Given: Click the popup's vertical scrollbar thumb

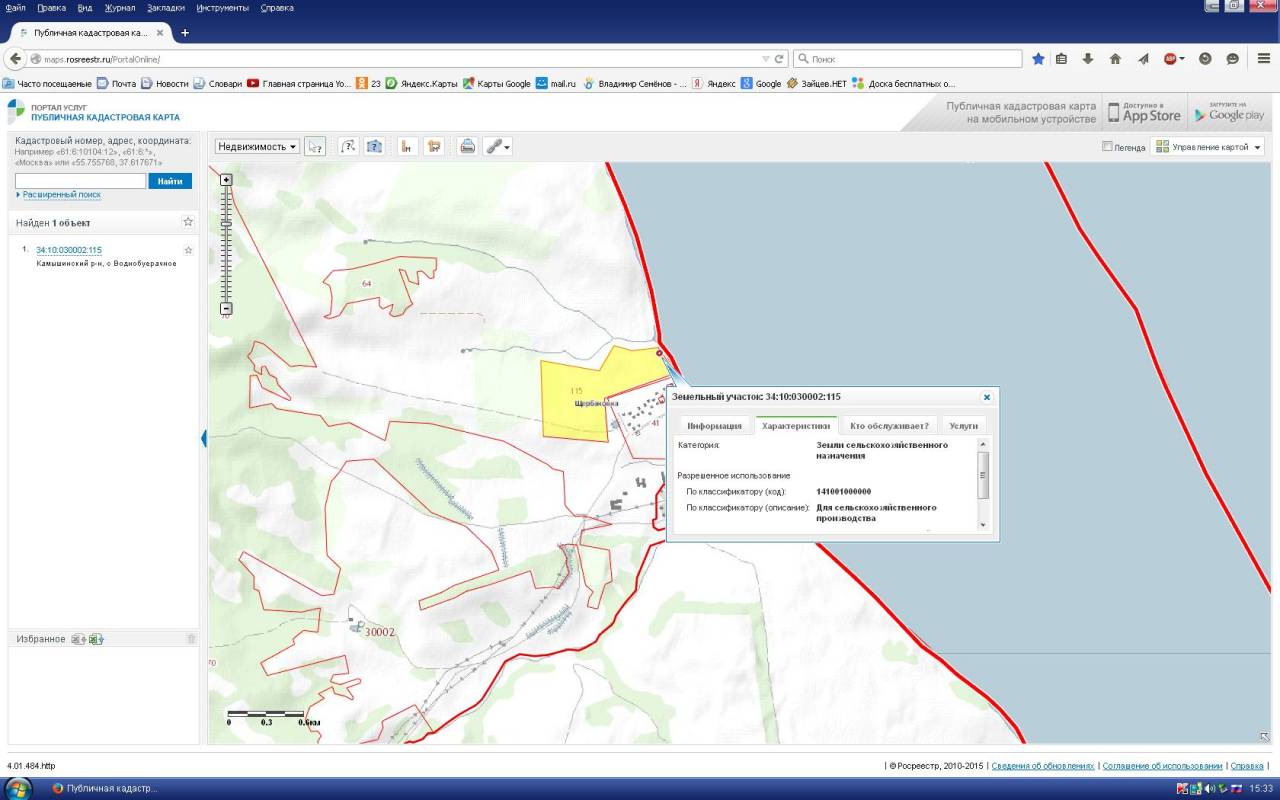Looking at the screenshot, I should pos(983,474).
